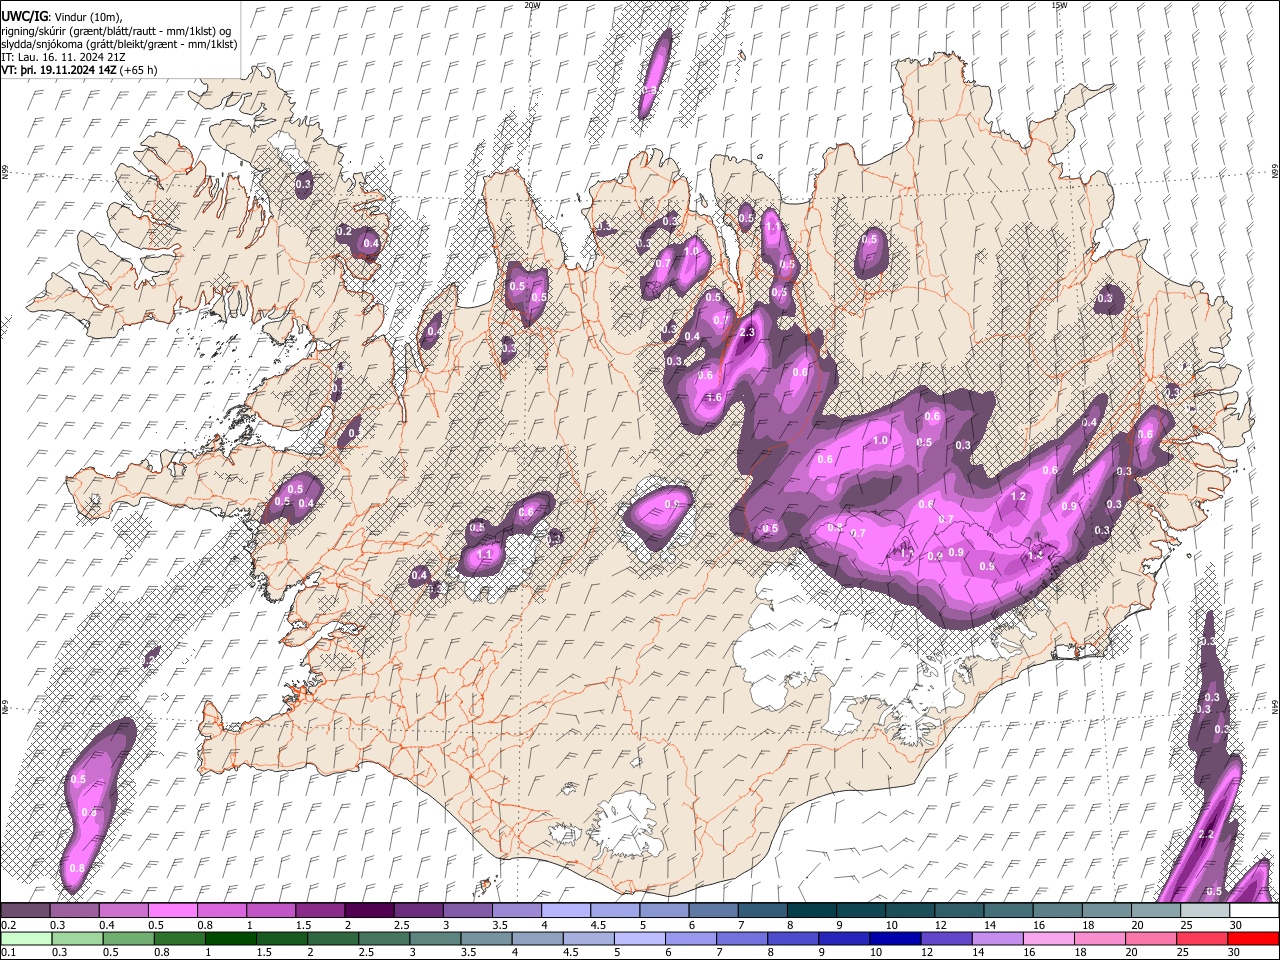Select the dark teal top-row swatch from 8 to 9
The image size is (1280, 960).
coord(810,911)
